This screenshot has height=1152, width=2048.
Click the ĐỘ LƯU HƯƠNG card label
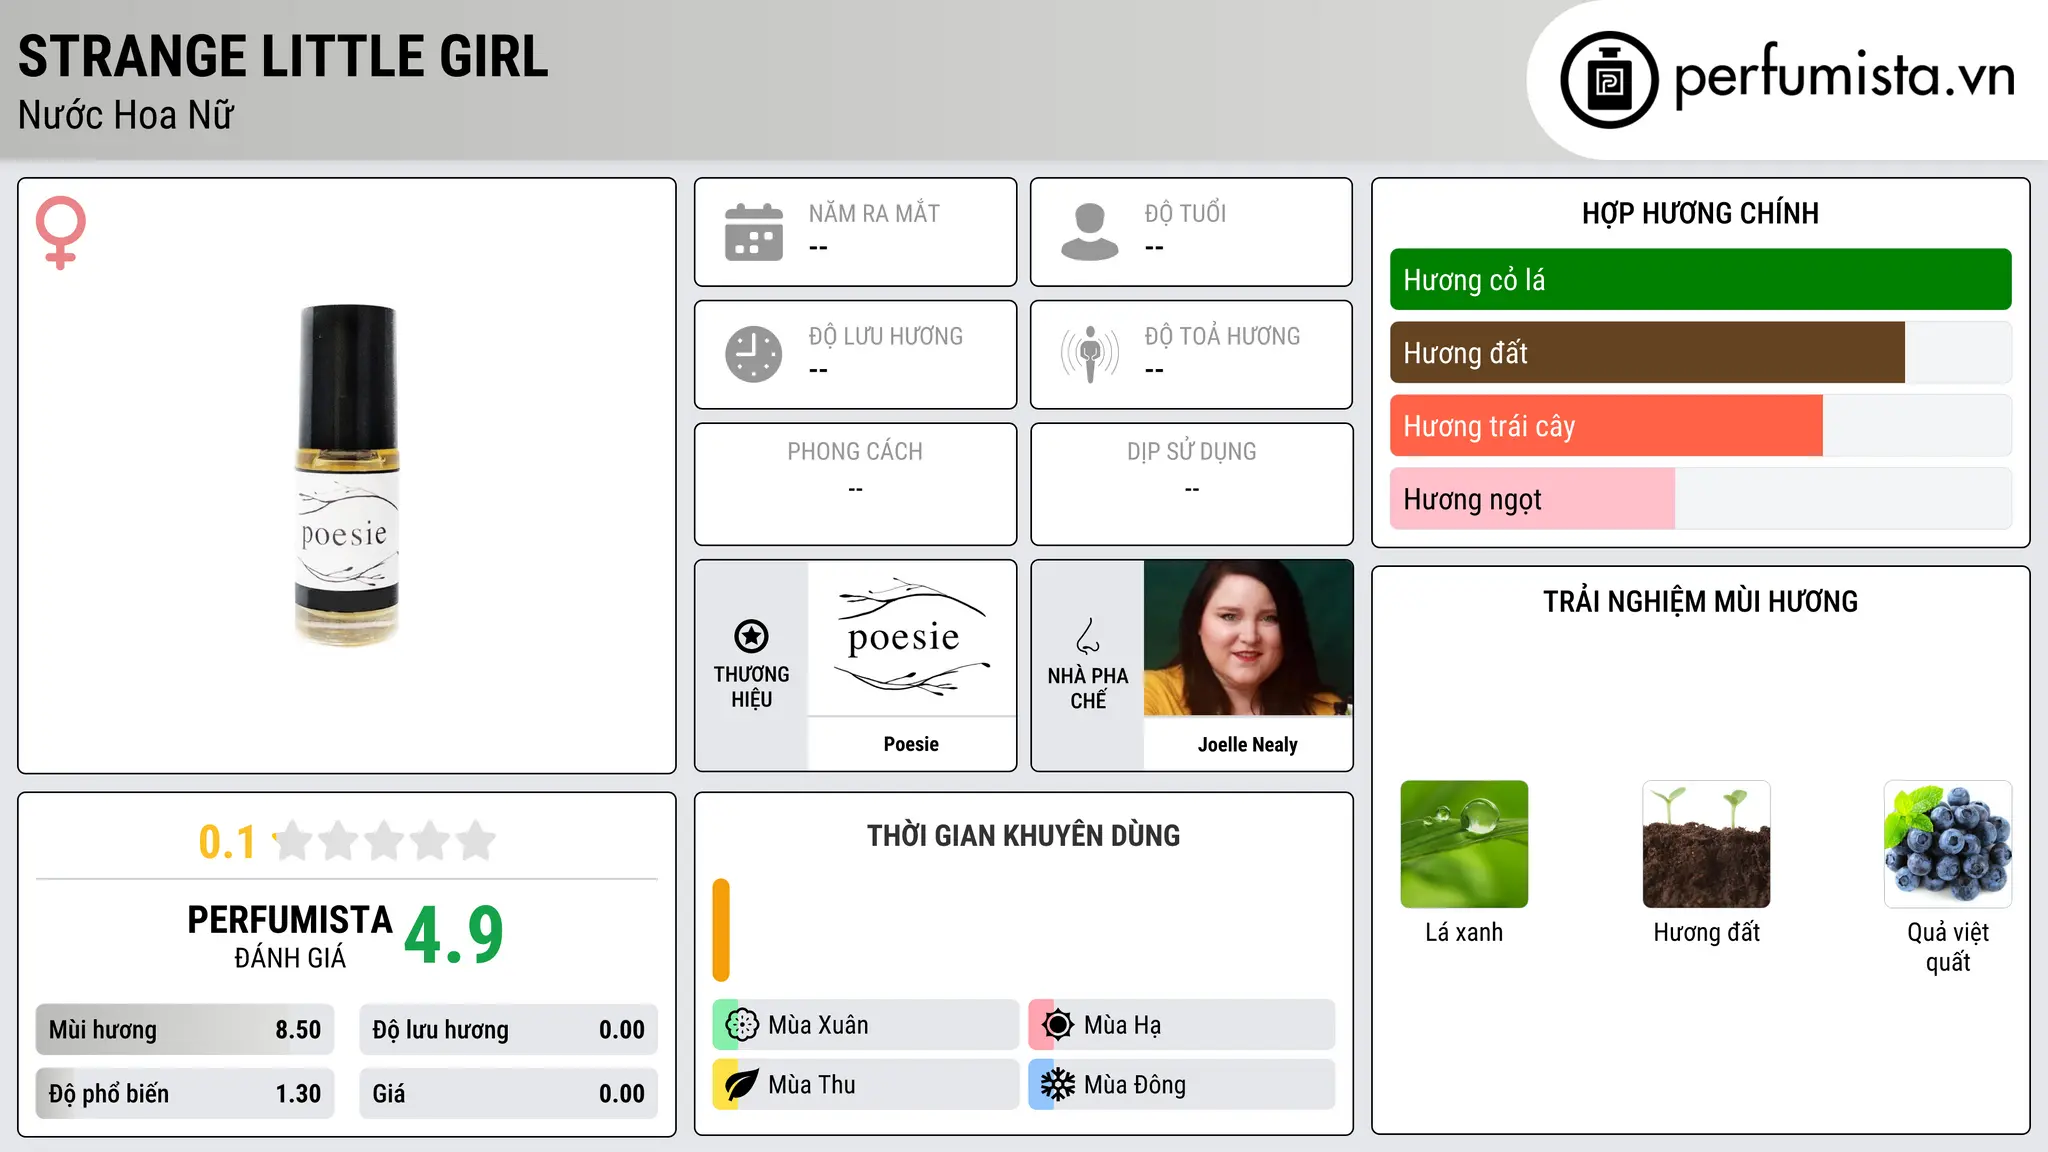[886, 336]
